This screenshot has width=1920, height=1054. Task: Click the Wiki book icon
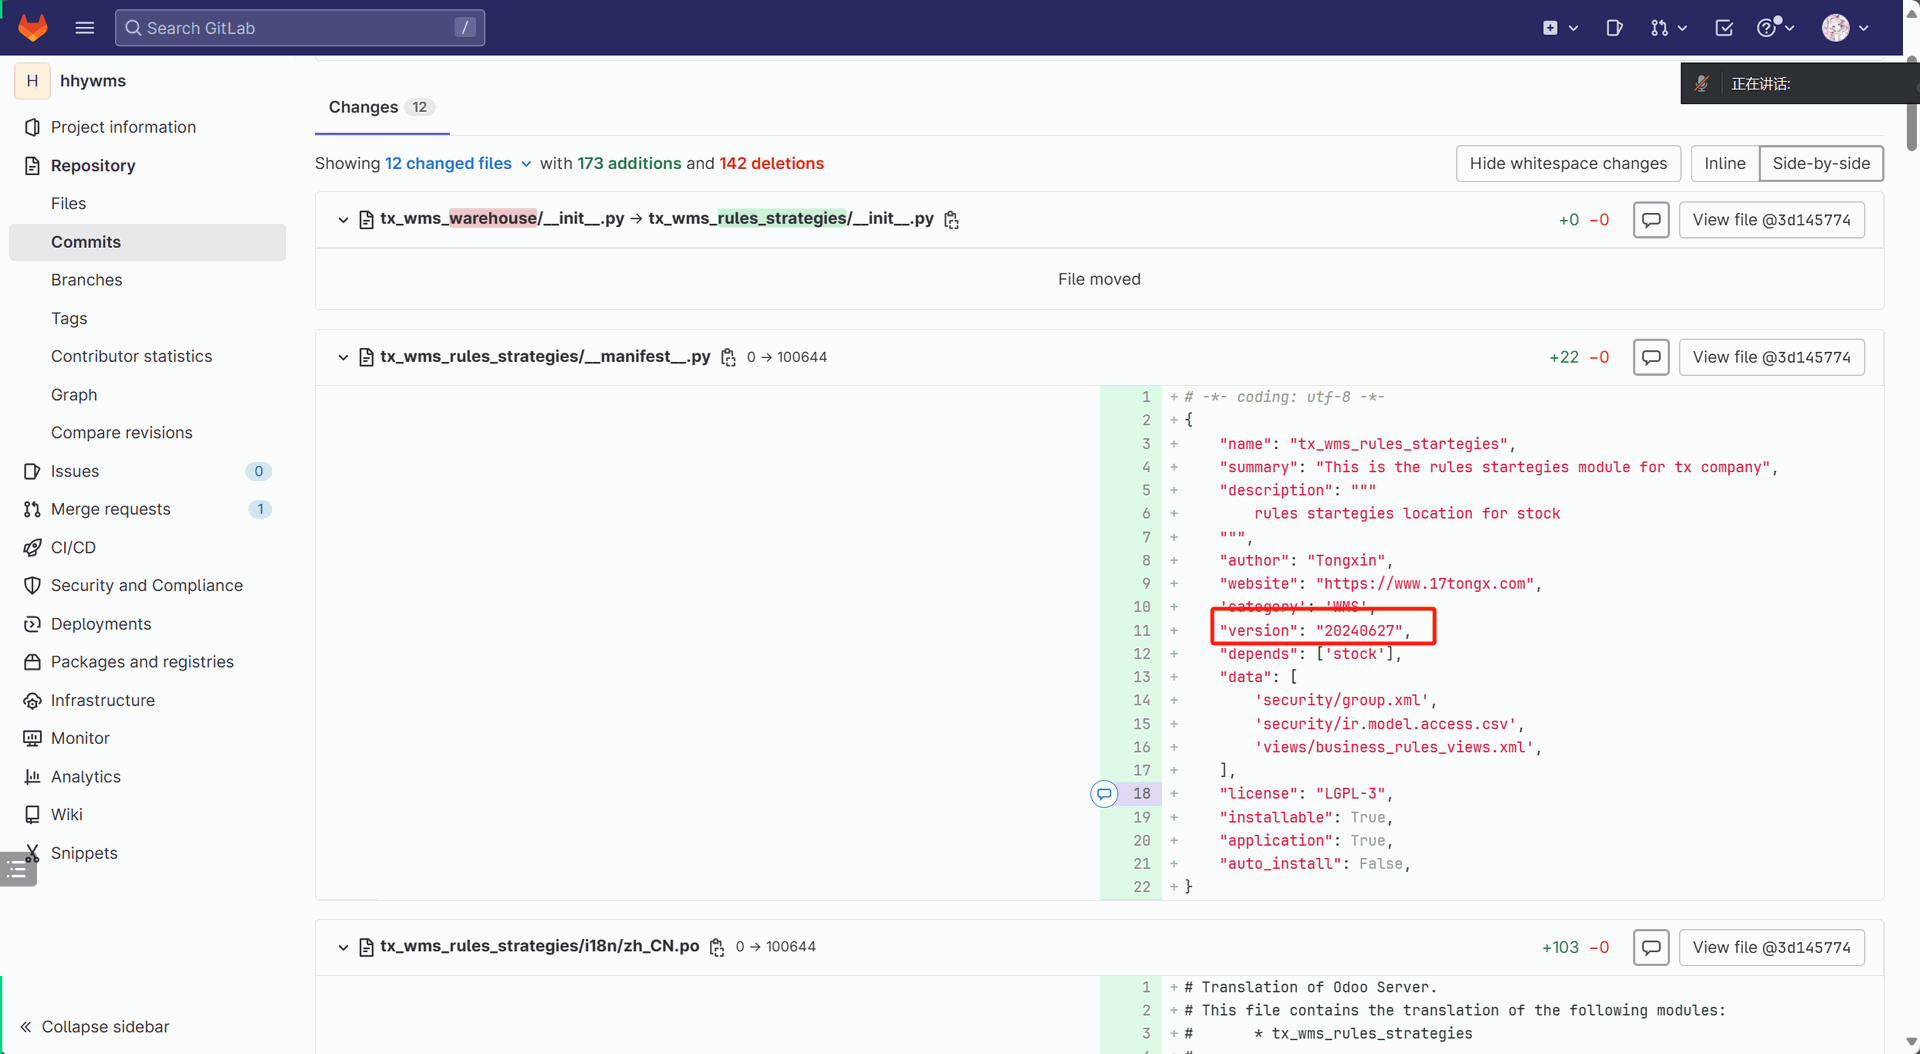tap(32, 815)
